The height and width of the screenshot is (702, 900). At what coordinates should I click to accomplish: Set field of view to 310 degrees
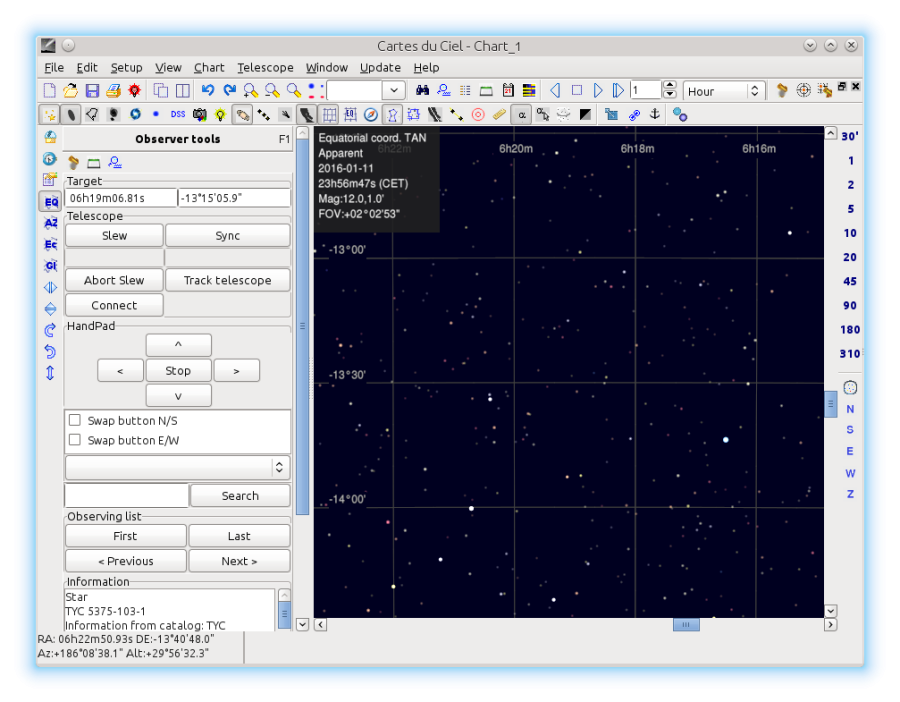click(x=849, y=354)
